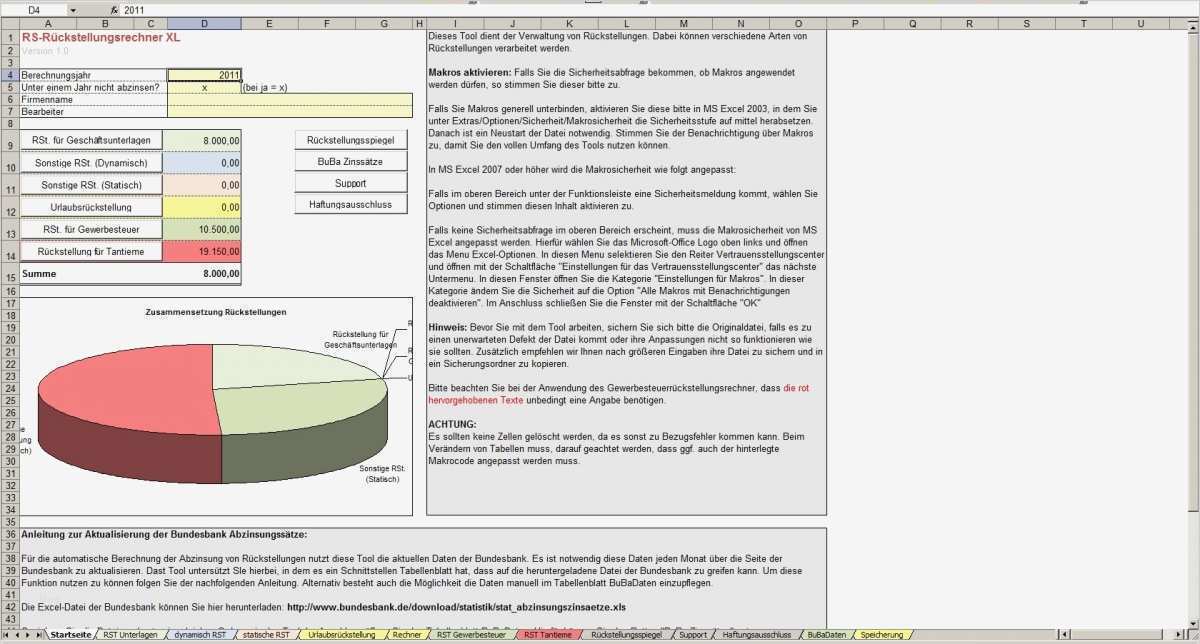
Task: Select column header U
Action: click(x=1142, y=23)
